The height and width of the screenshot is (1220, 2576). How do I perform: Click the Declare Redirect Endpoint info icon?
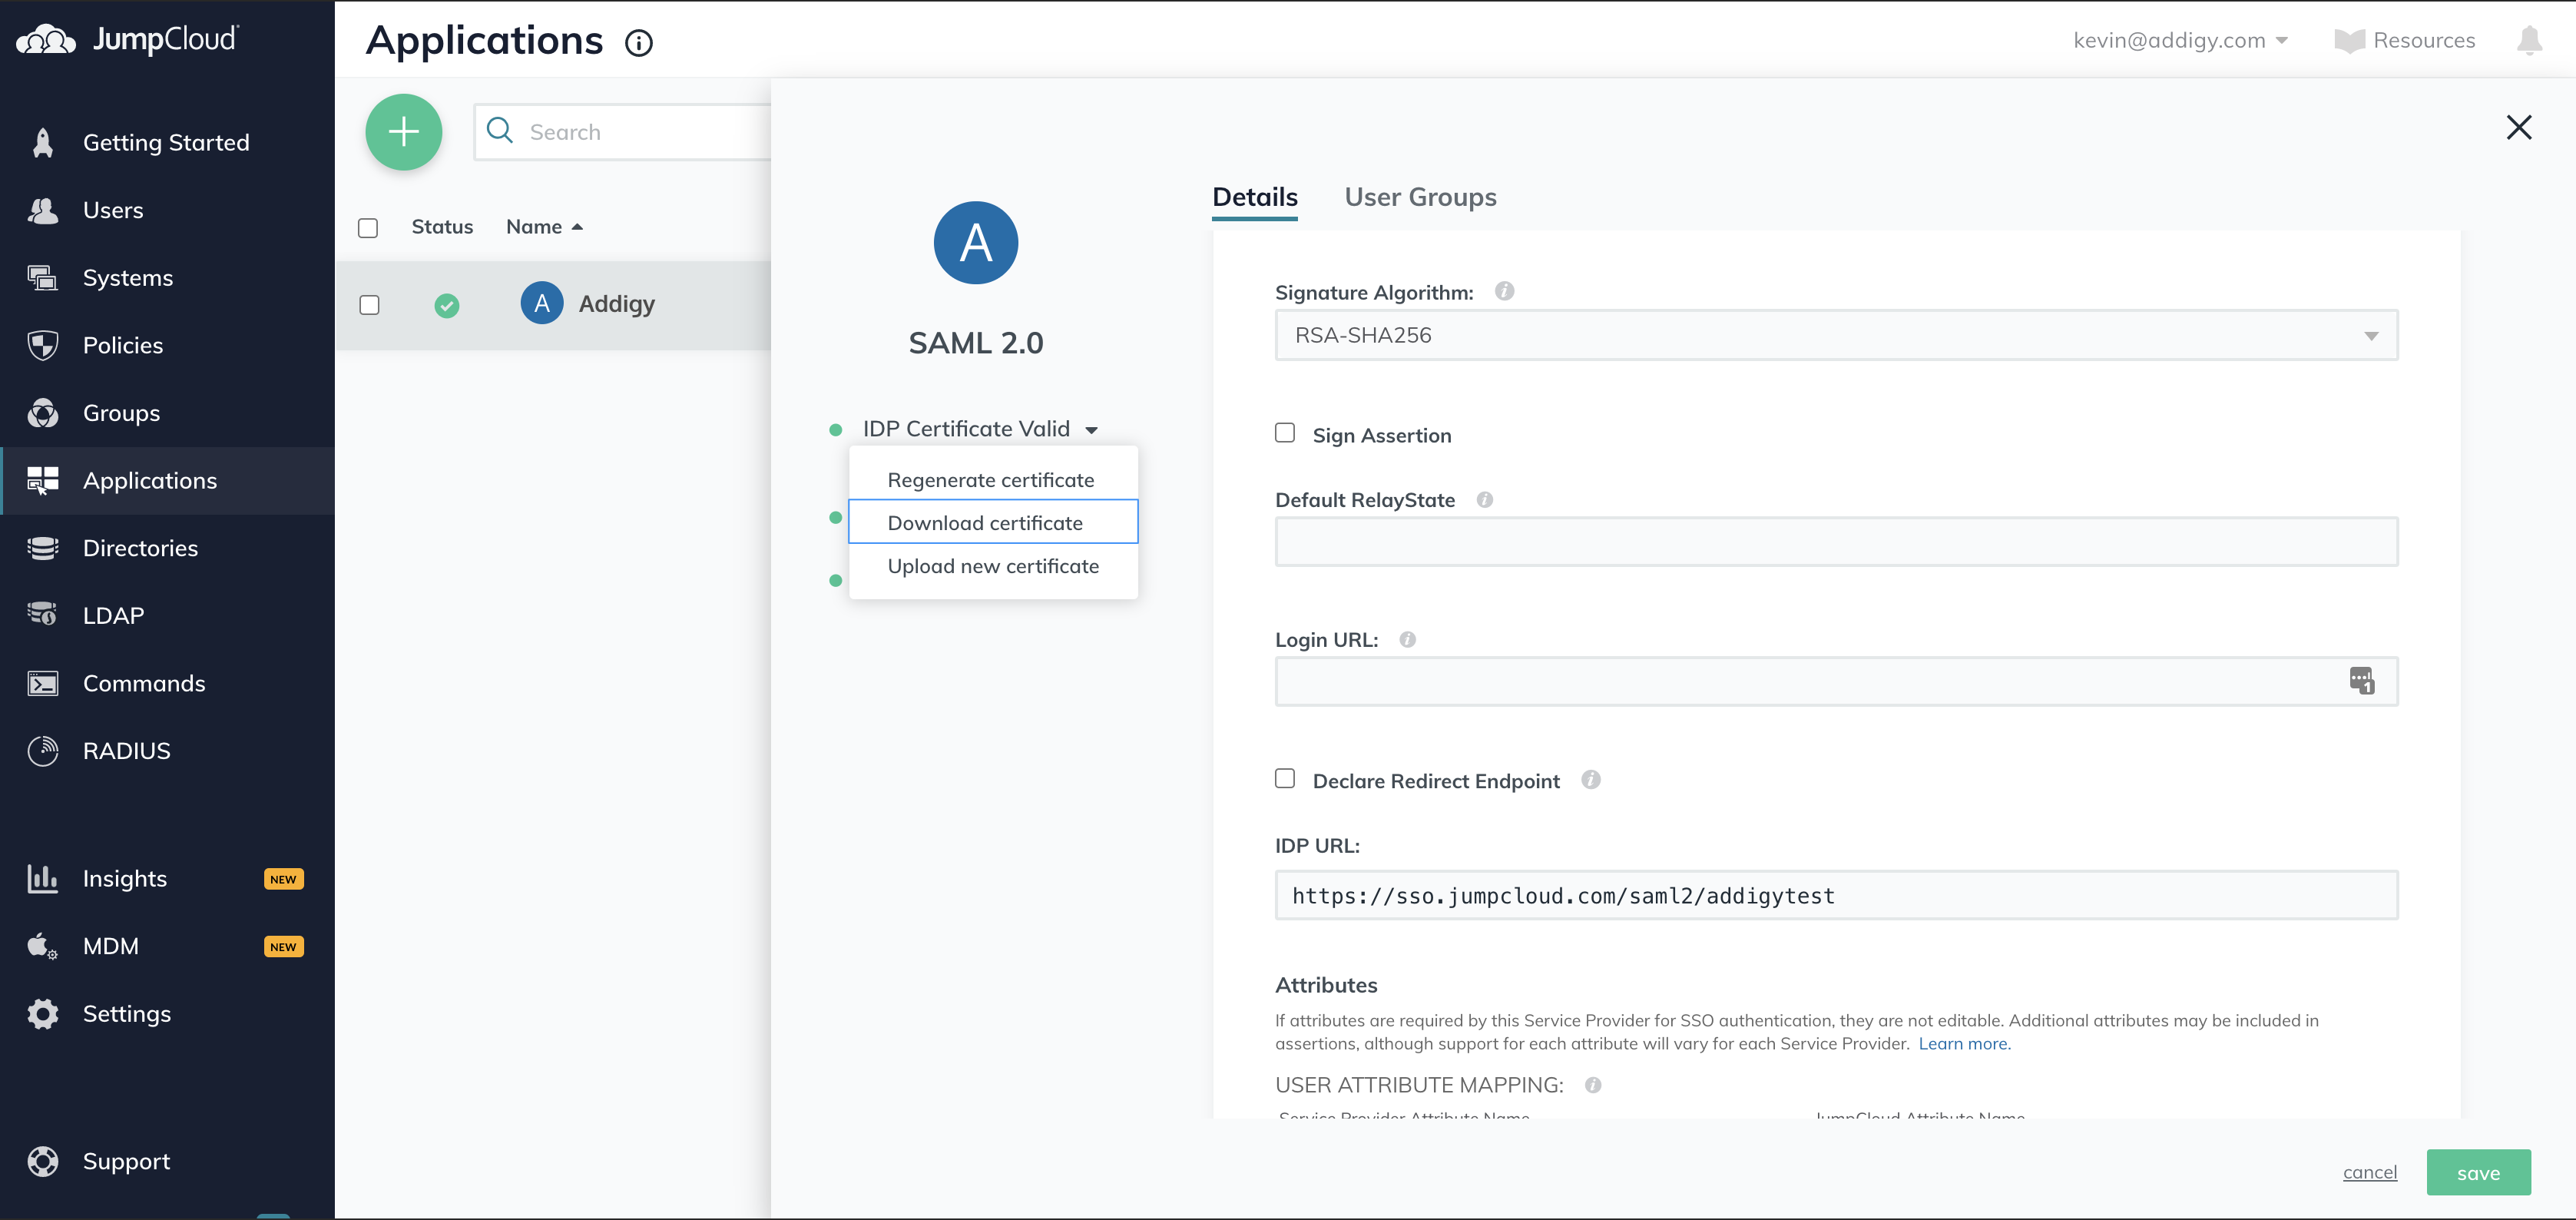(1591, 780)
